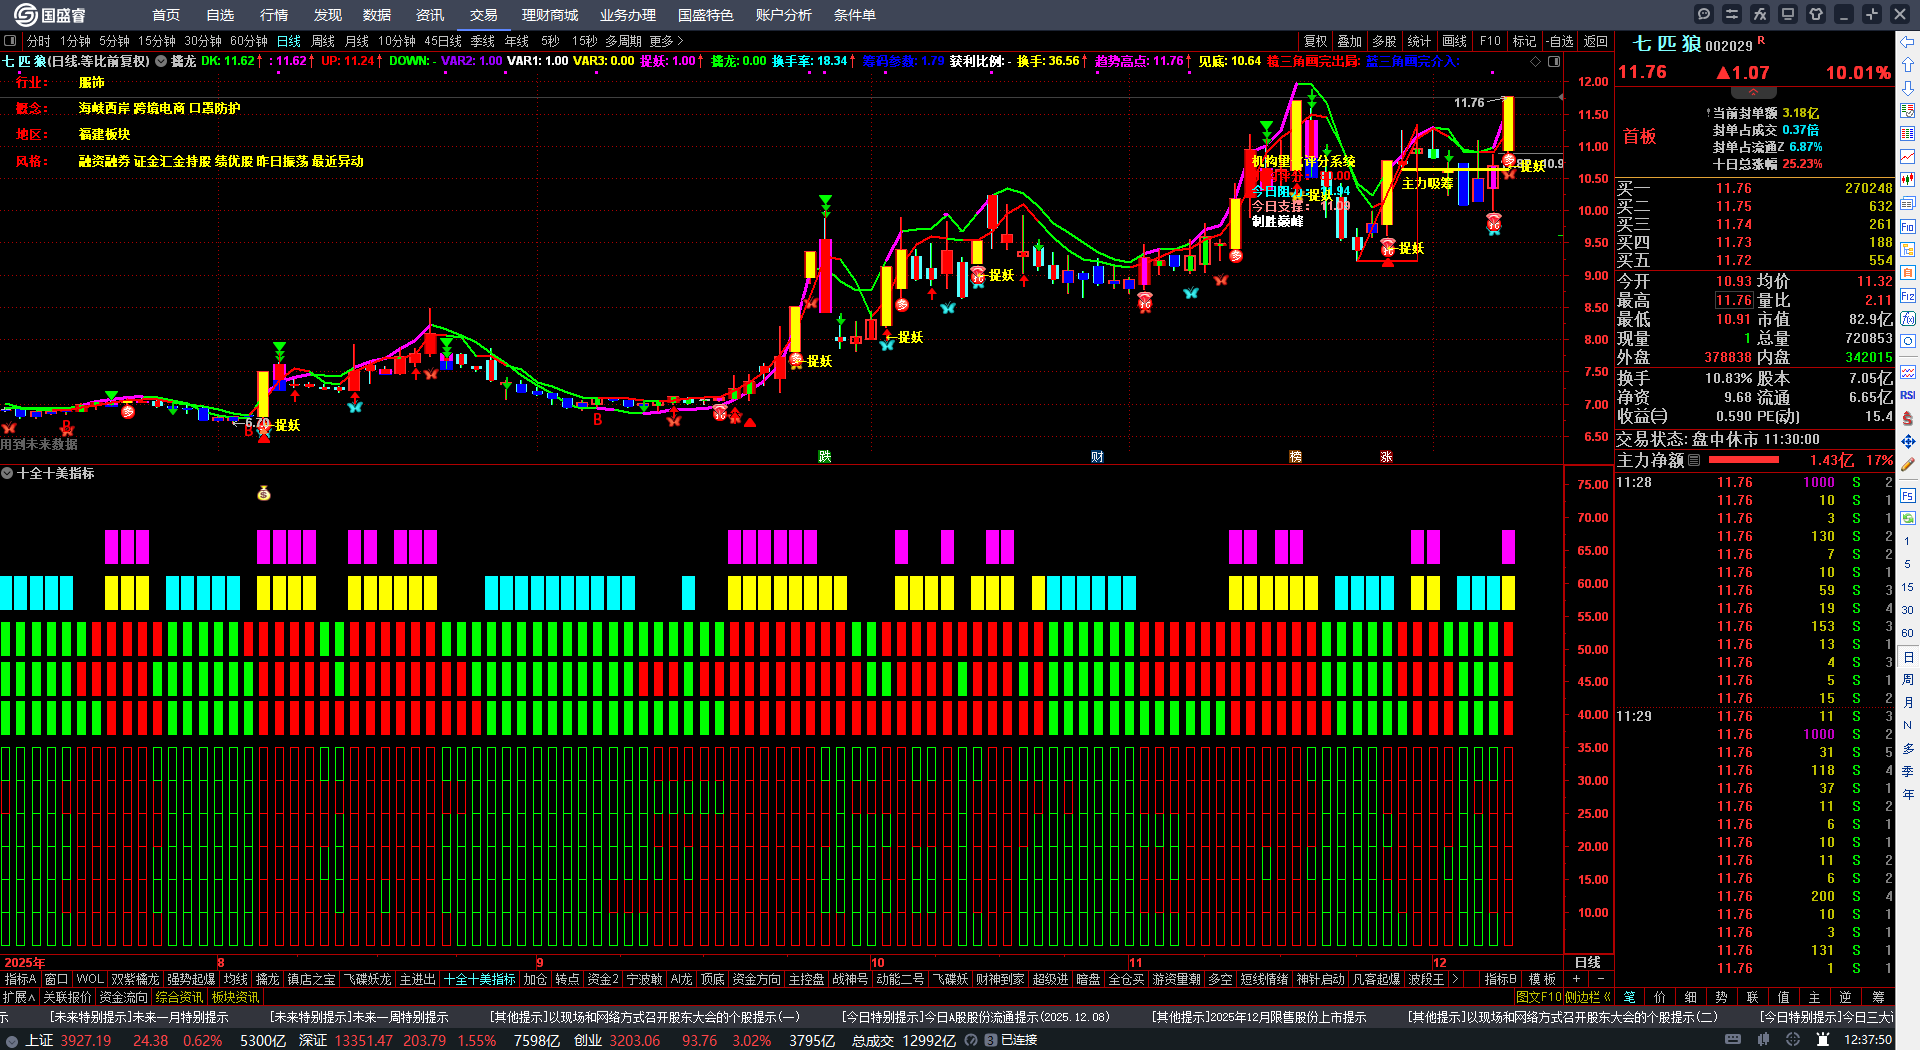The height and width of the screenshot is (1050, 1920).
Task: Click the RSI indicator icon in sidebar
Action: [1908, 396]
